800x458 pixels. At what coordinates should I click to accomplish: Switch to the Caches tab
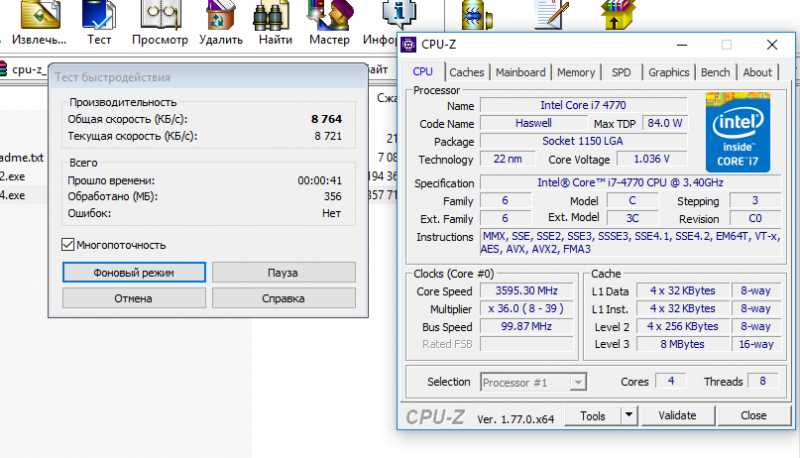coord(466,72)
